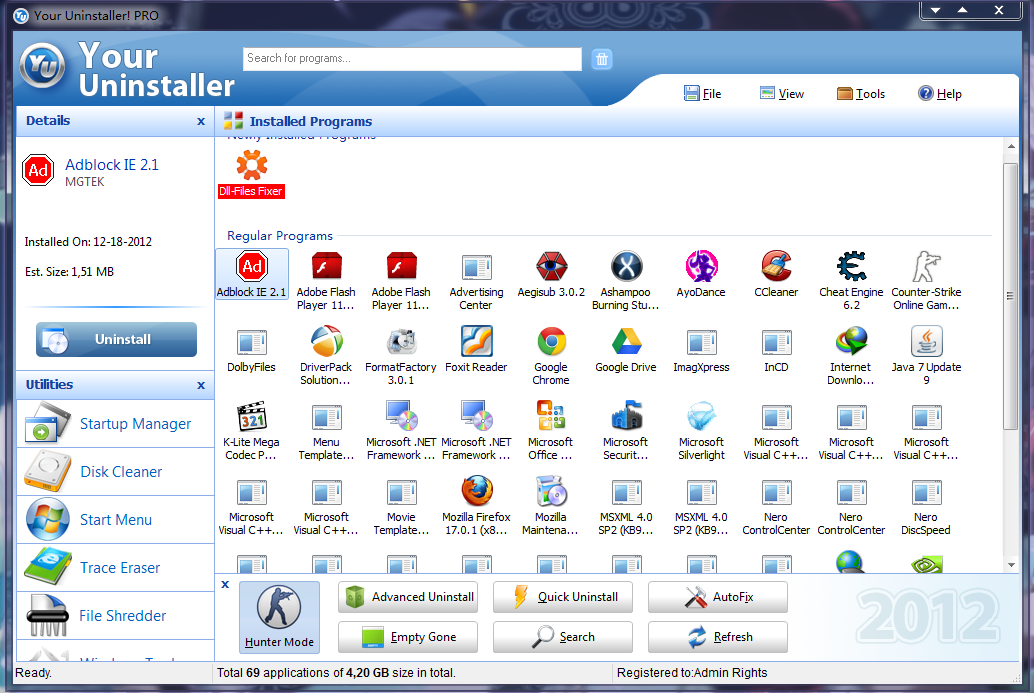Click scrollbar down arrow in program list

(1010, 564)
